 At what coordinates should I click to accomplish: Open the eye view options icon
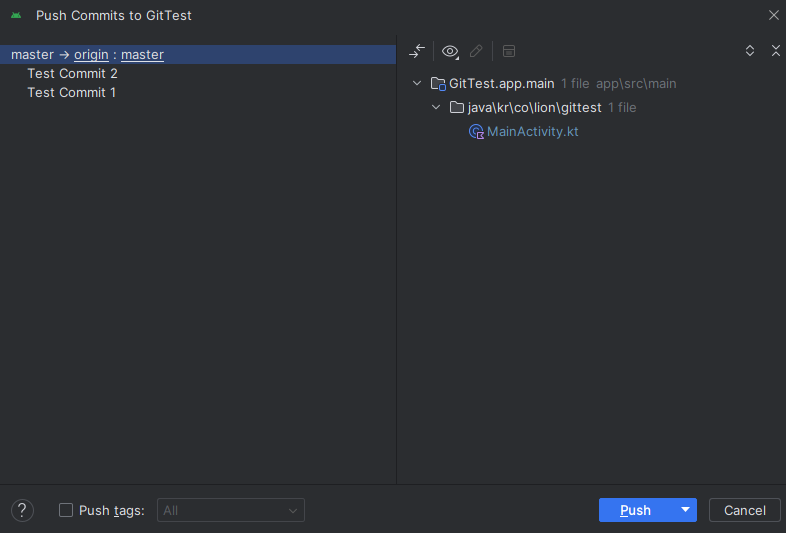pos(450,51)
